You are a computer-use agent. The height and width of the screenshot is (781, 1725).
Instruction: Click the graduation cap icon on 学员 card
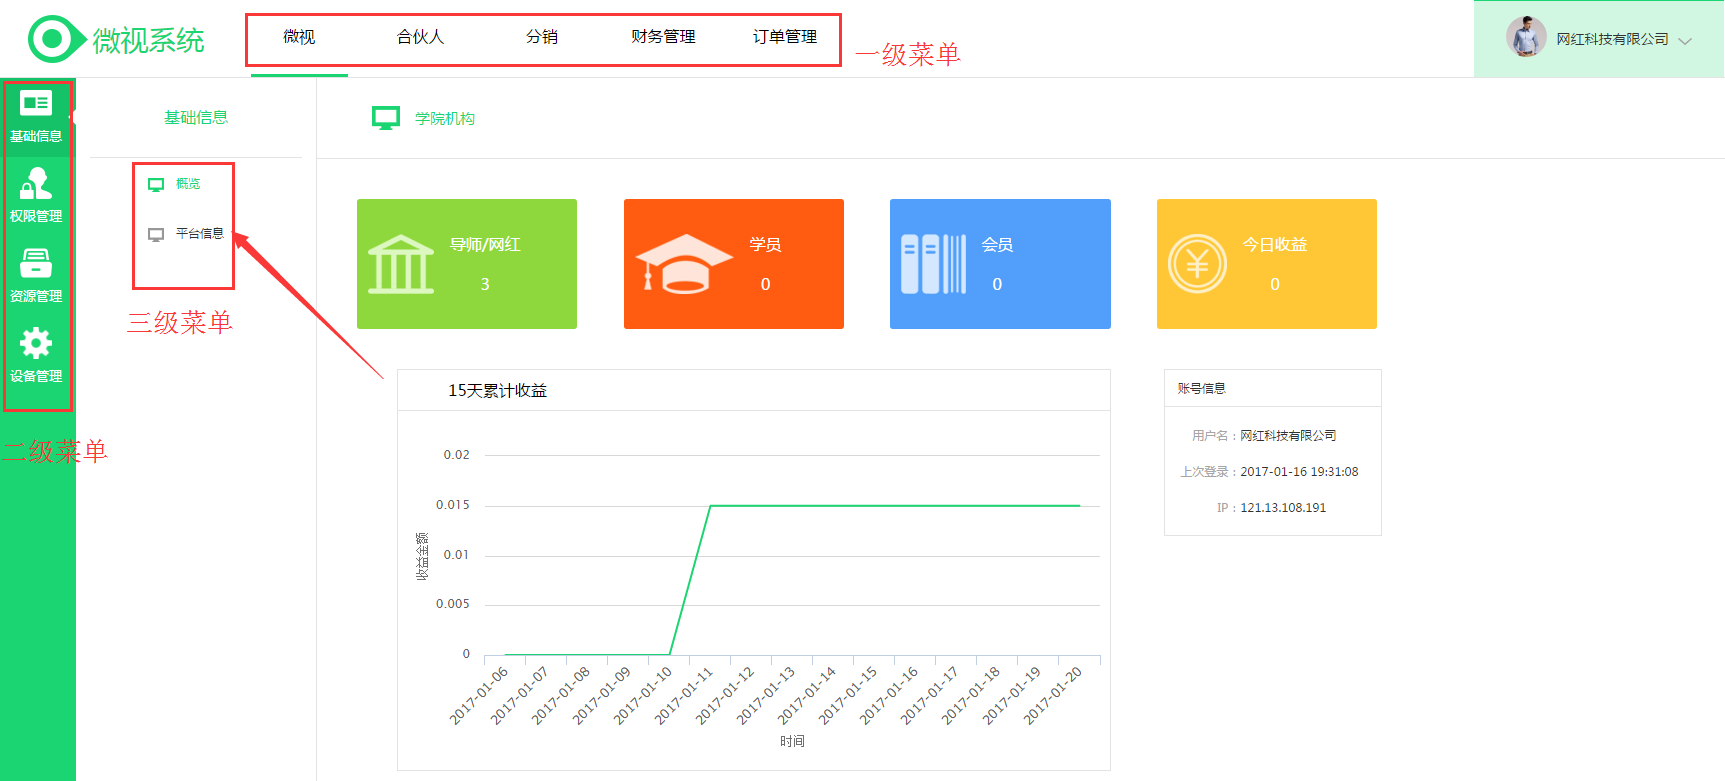(684, 264)
